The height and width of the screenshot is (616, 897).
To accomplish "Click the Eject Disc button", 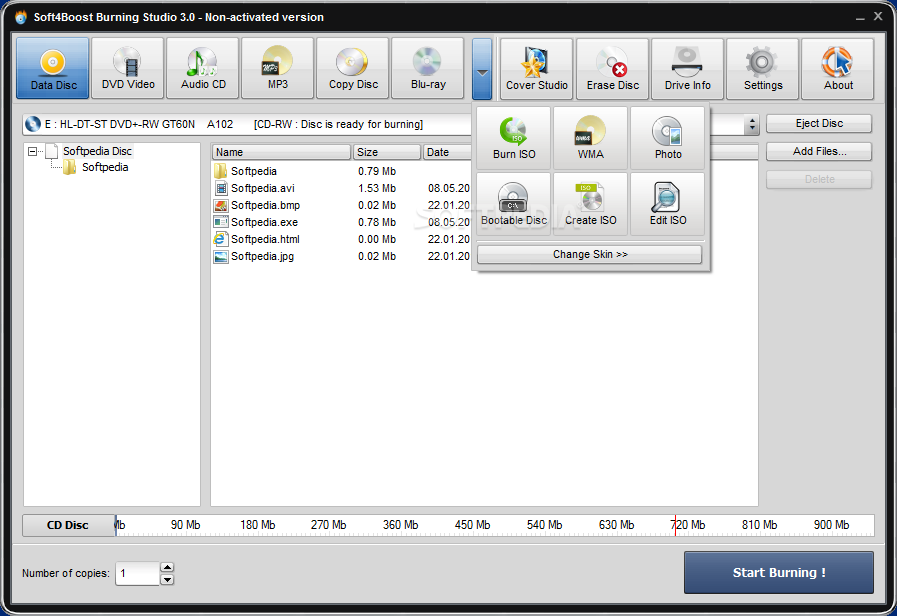I will 819,124.
